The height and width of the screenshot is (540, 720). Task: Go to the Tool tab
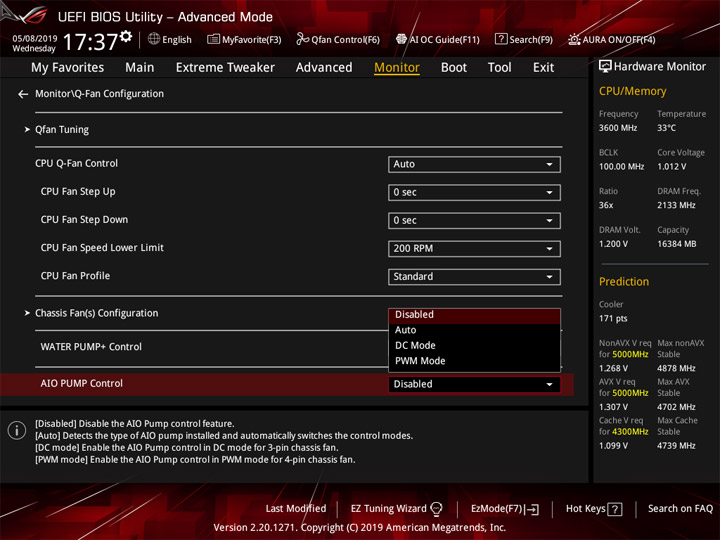[x=500, y=68]
